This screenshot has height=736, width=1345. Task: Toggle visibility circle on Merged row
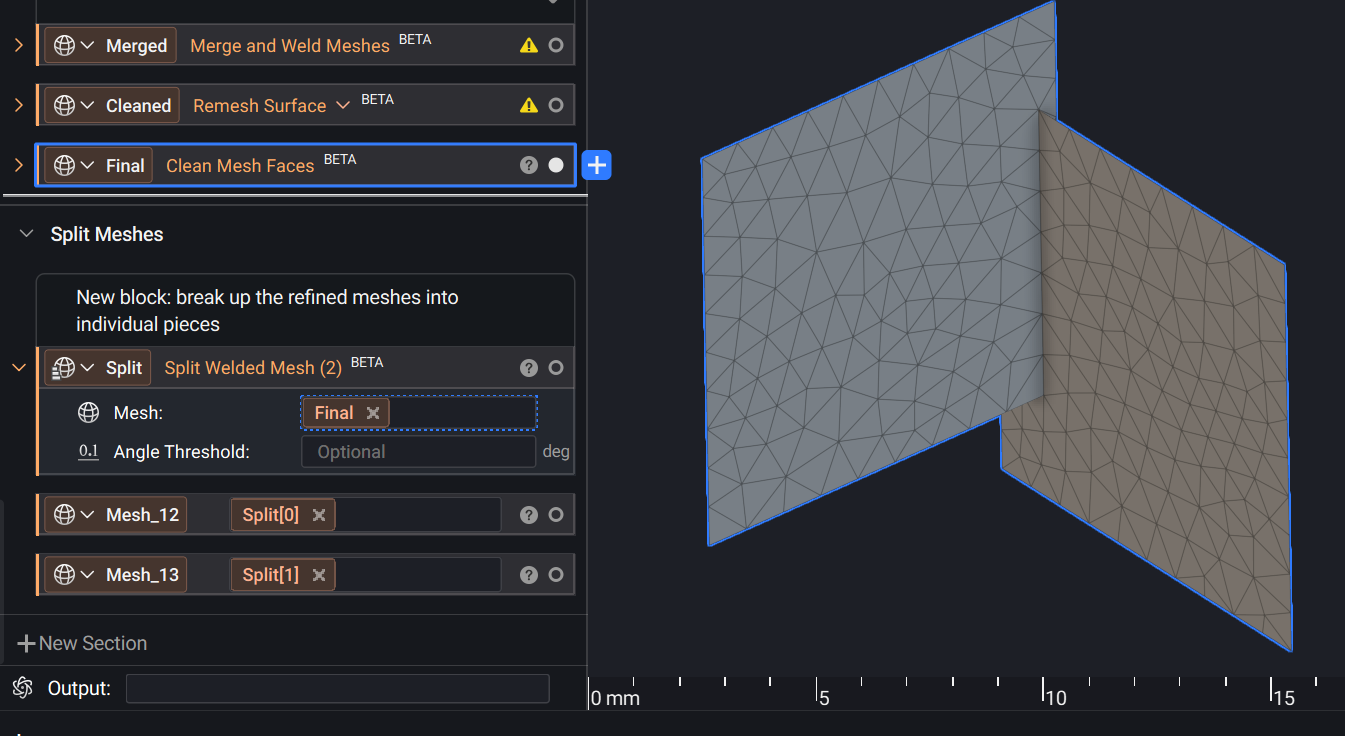556,46
